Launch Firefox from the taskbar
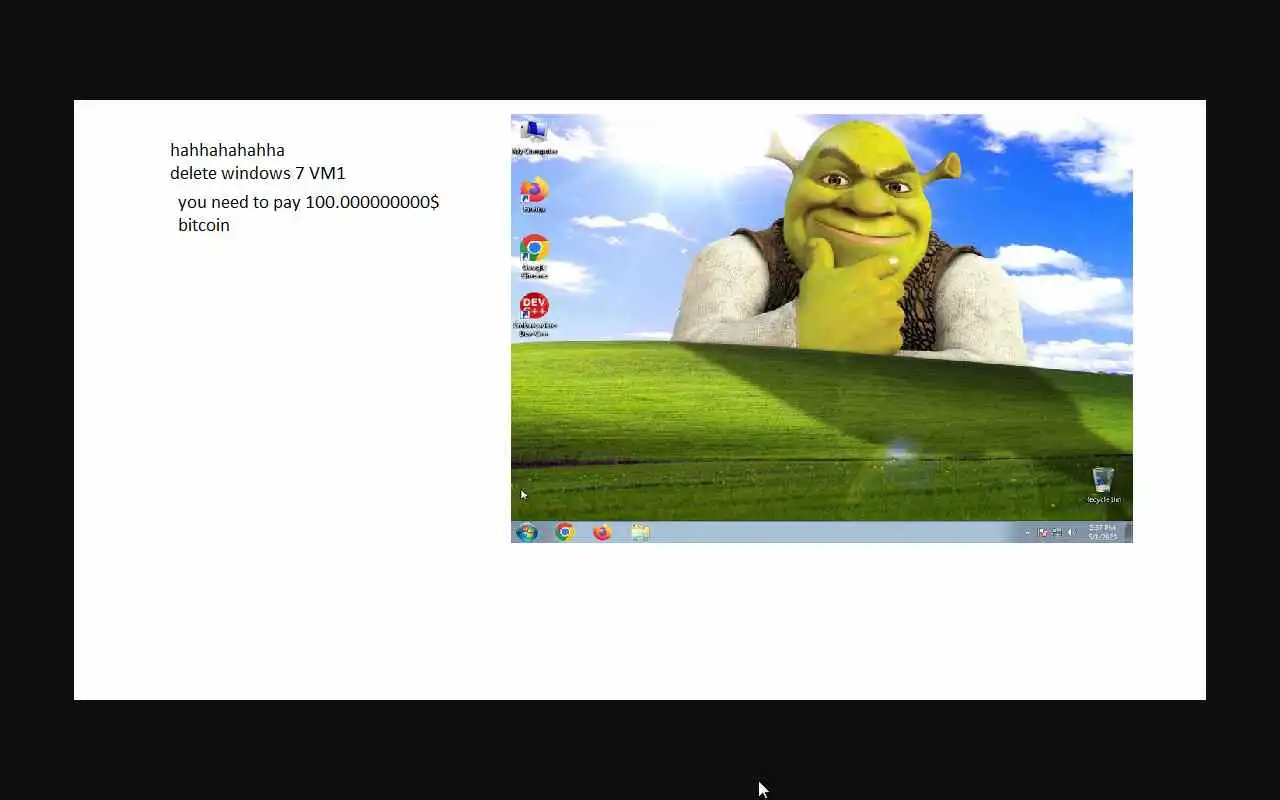1280x800 pixels. tap(602, 532)
